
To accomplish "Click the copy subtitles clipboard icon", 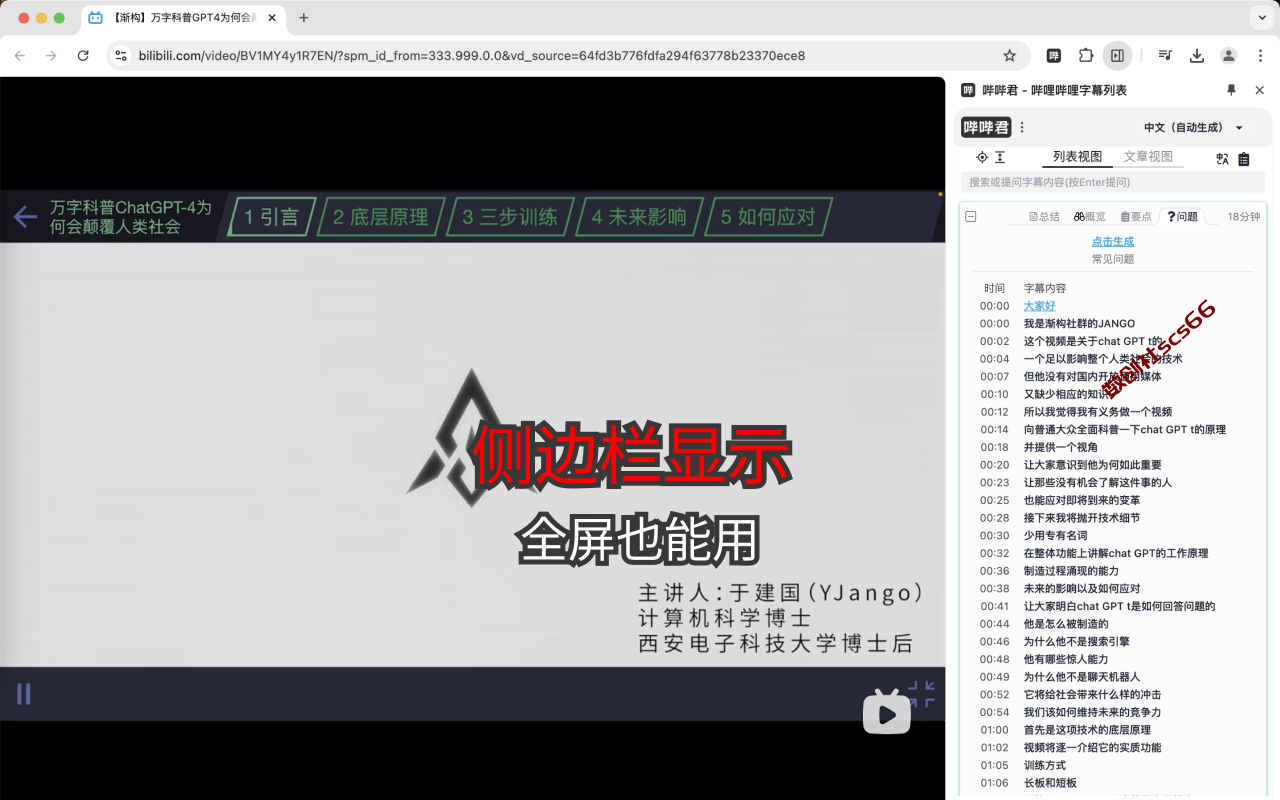I will 1244,159.
